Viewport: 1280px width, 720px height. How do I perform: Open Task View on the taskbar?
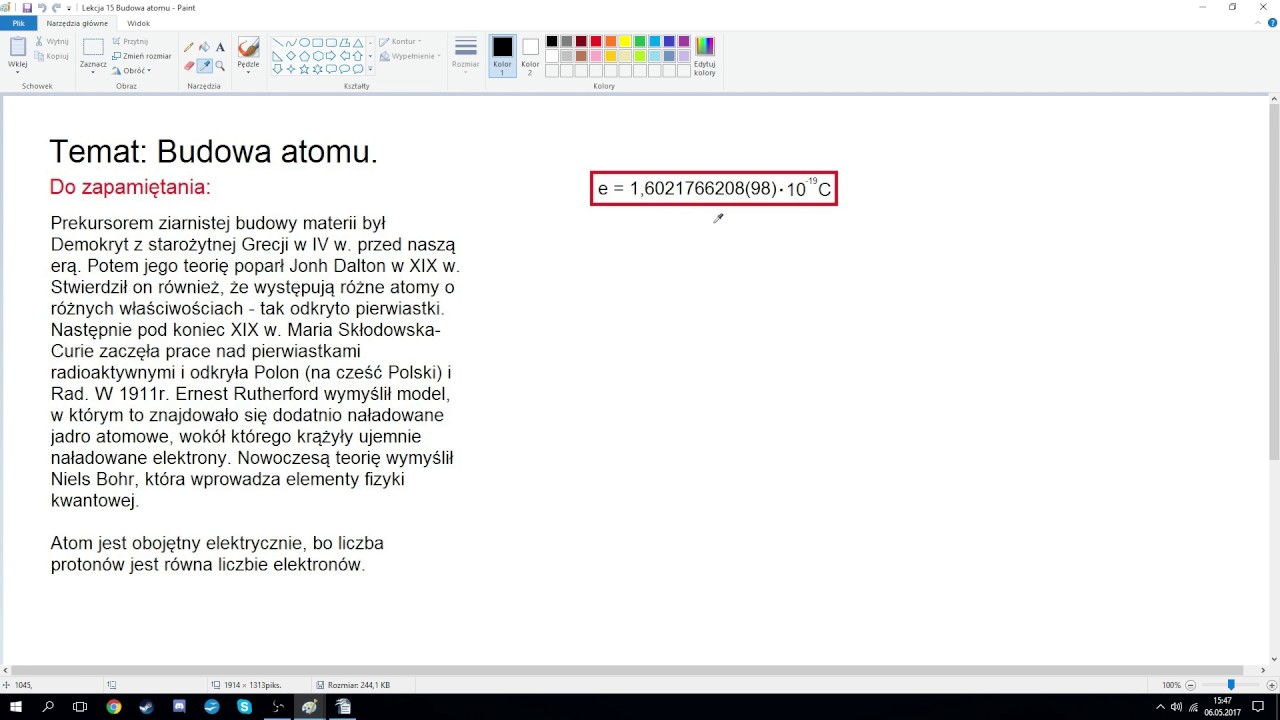tap(81, 706)
